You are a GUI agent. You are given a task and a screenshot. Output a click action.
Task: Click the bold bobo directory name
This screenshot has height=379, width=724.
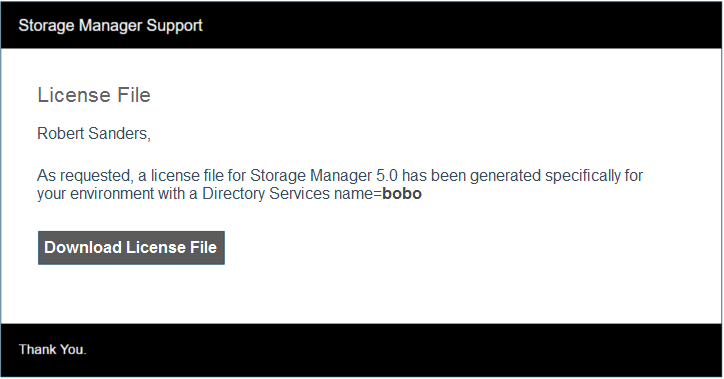click(402, 193)
